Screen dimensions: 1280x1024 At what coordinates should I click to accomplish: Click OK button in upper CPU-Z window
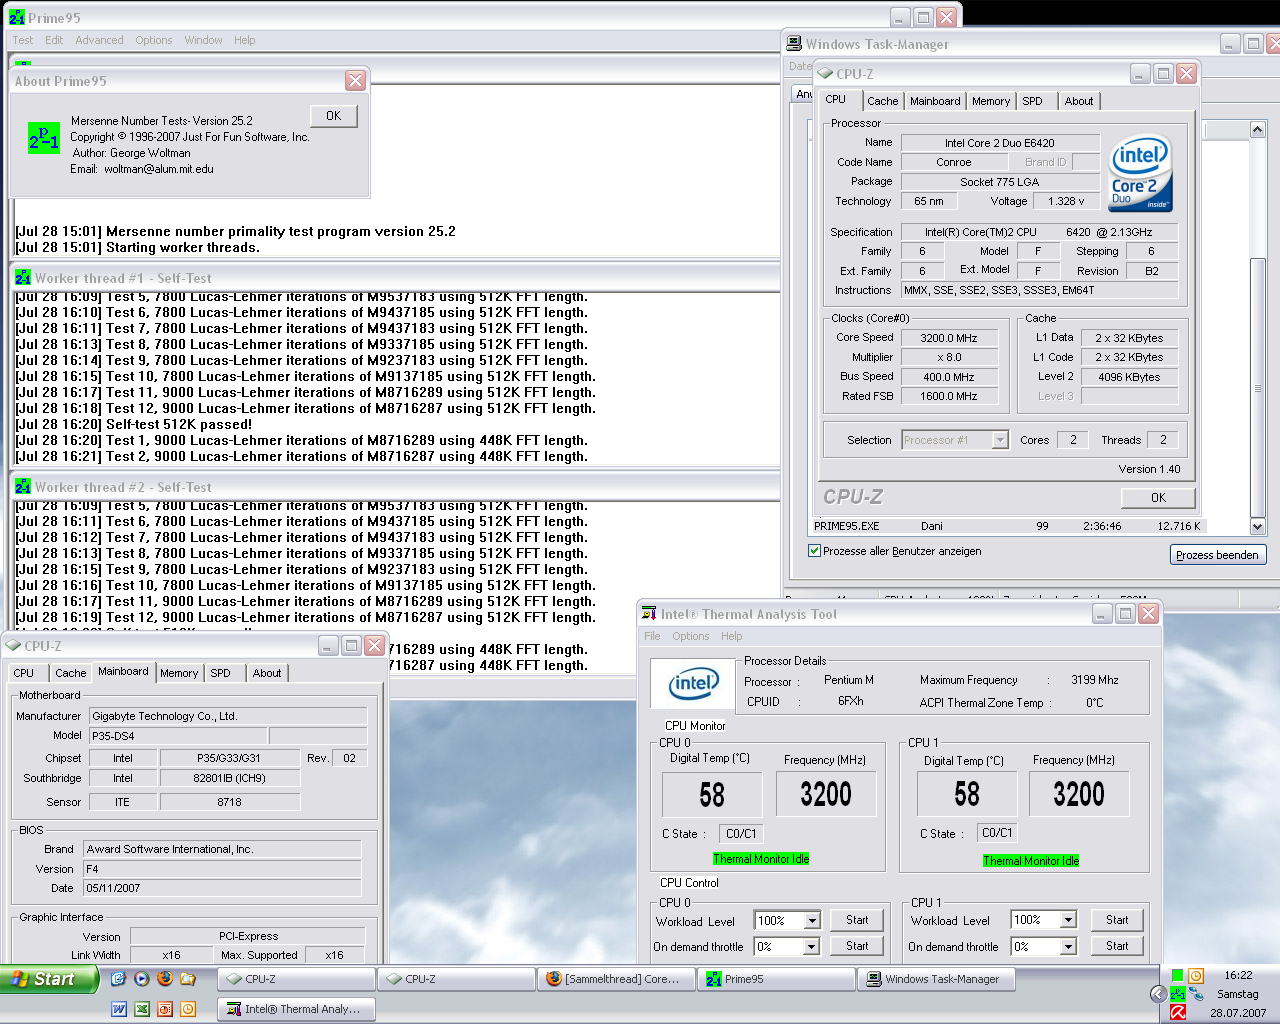(1158, 497)
